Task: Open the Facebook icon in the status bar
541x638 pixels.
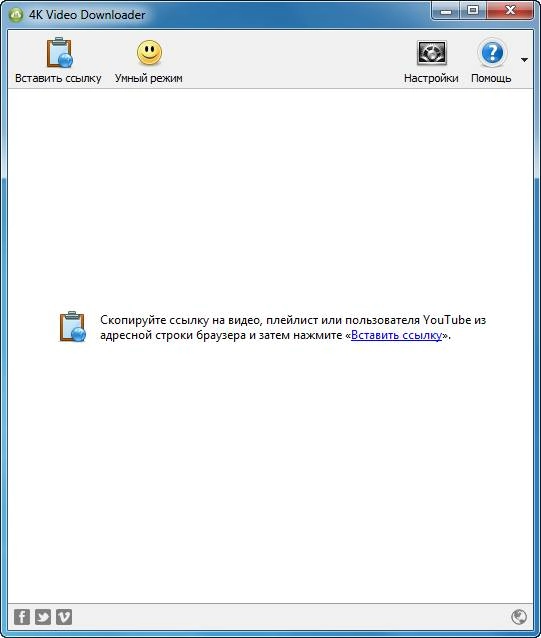Action: [22, 617]
